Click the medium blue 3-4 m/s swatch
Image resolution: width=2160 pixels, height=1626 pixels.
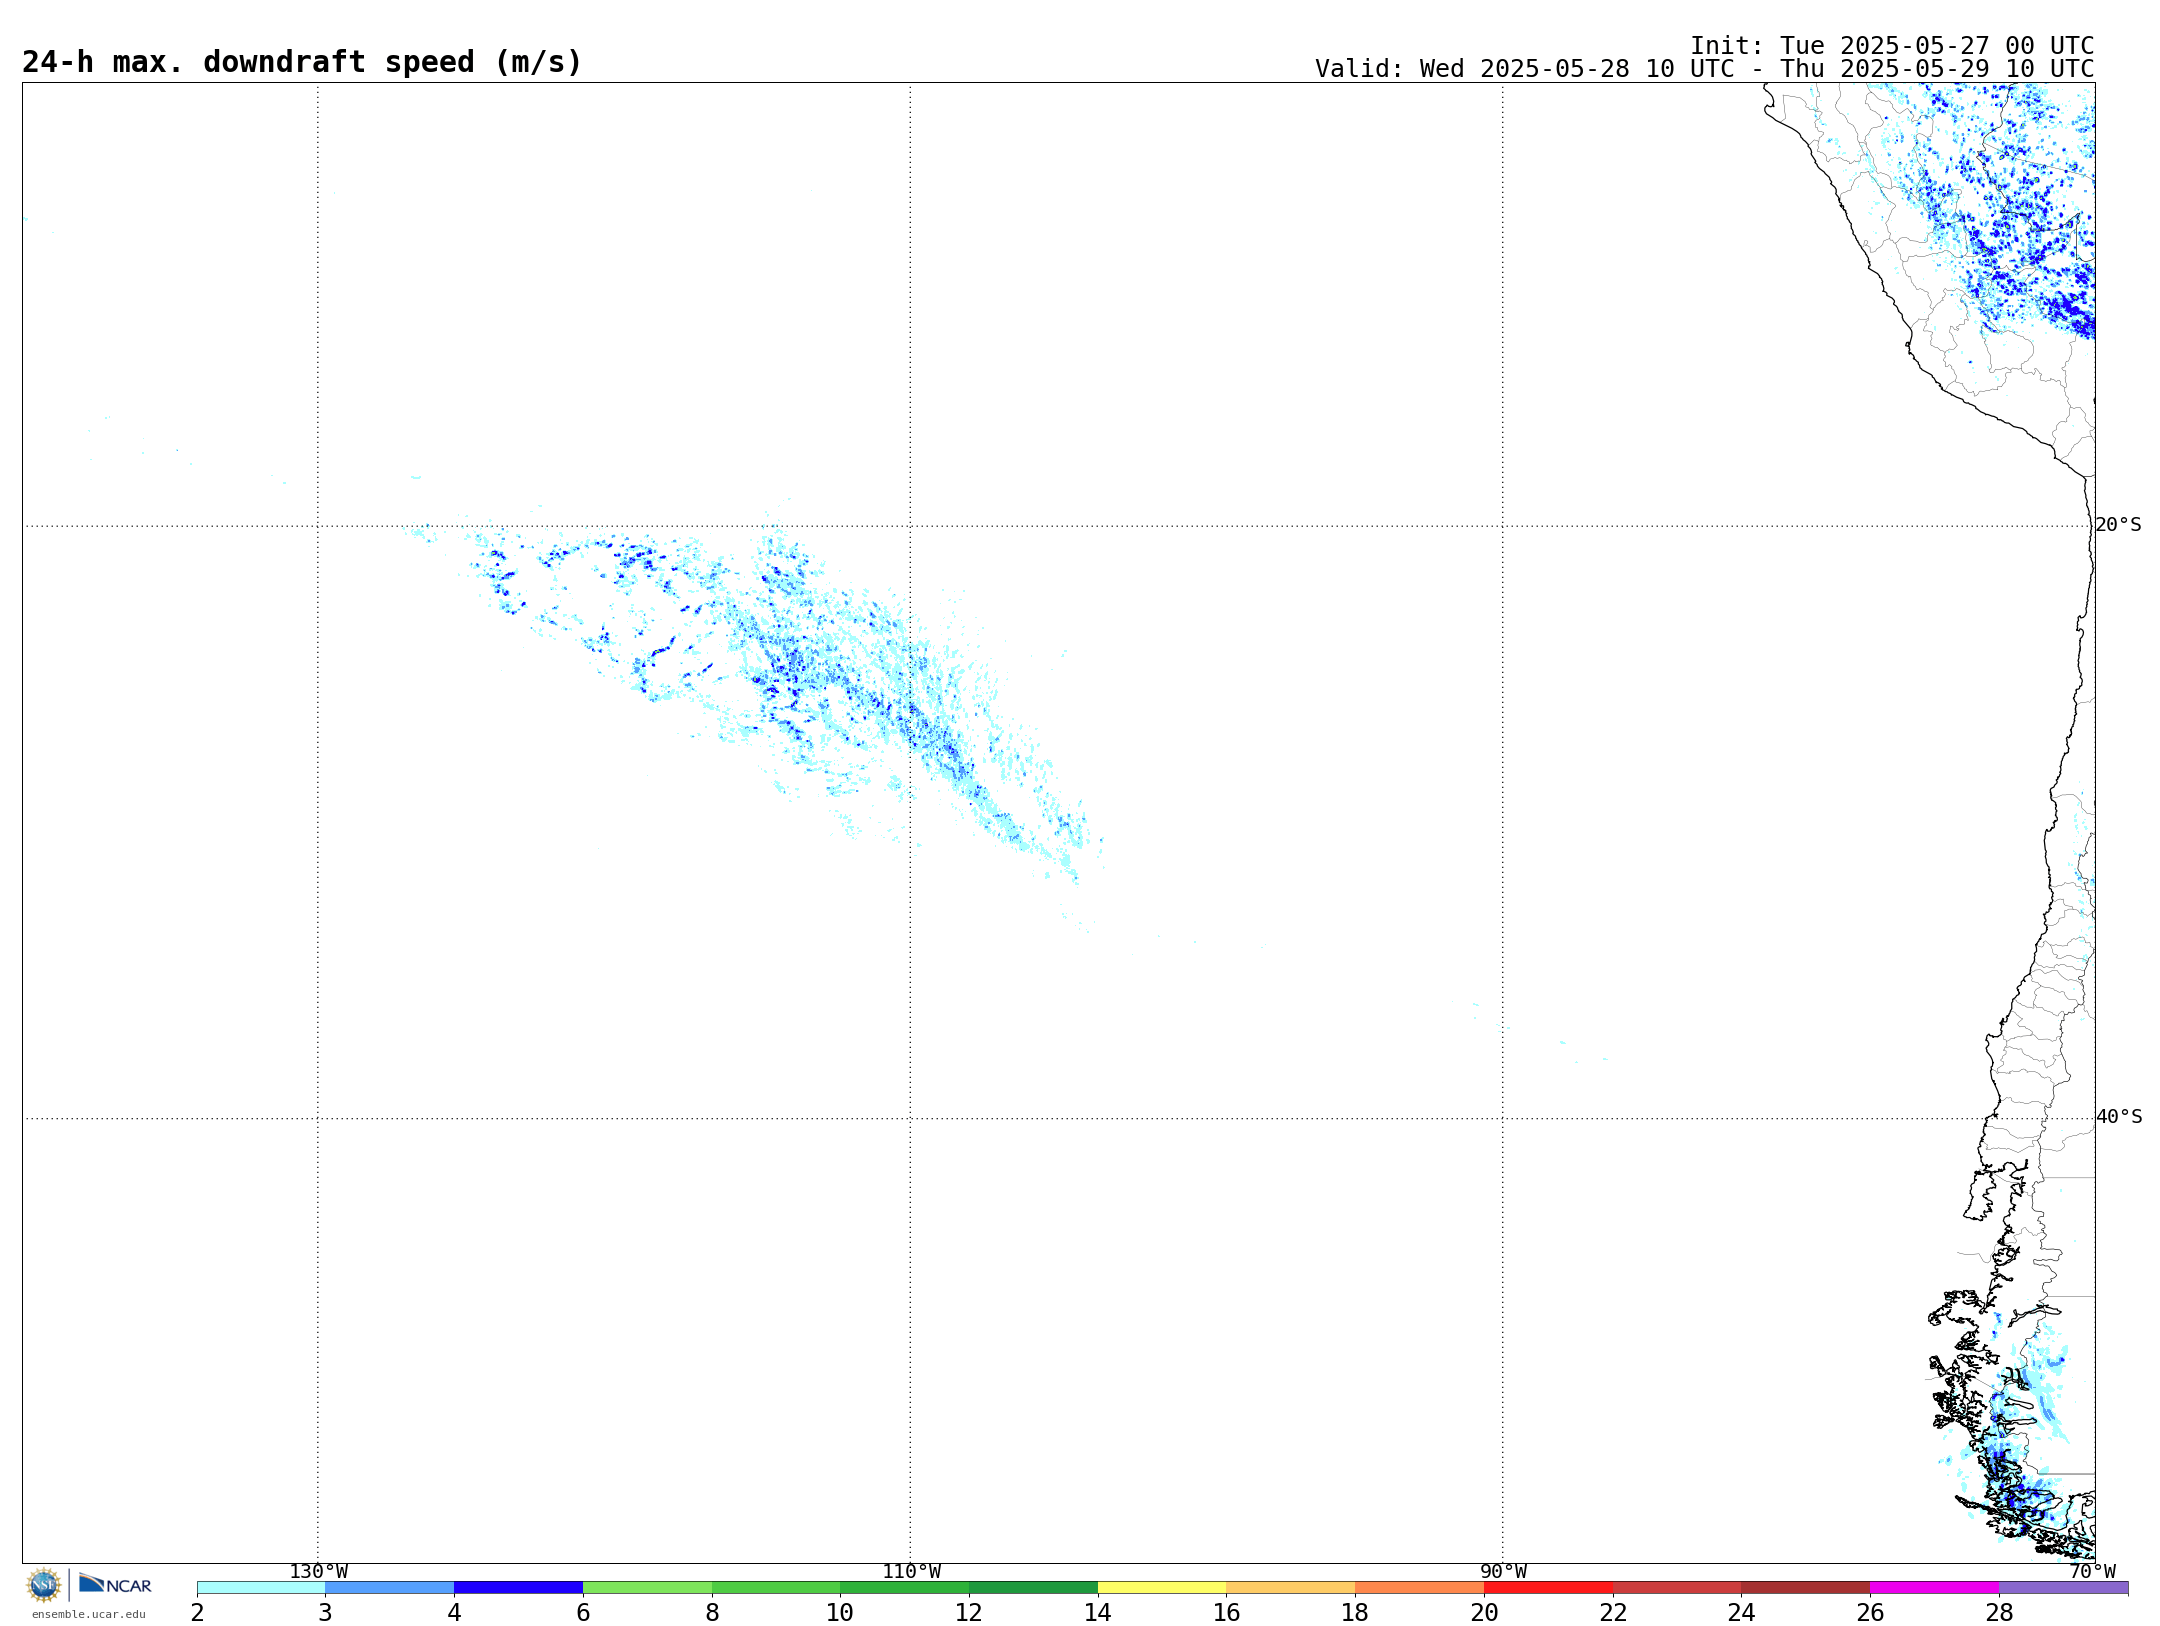tap(390, 1588)
